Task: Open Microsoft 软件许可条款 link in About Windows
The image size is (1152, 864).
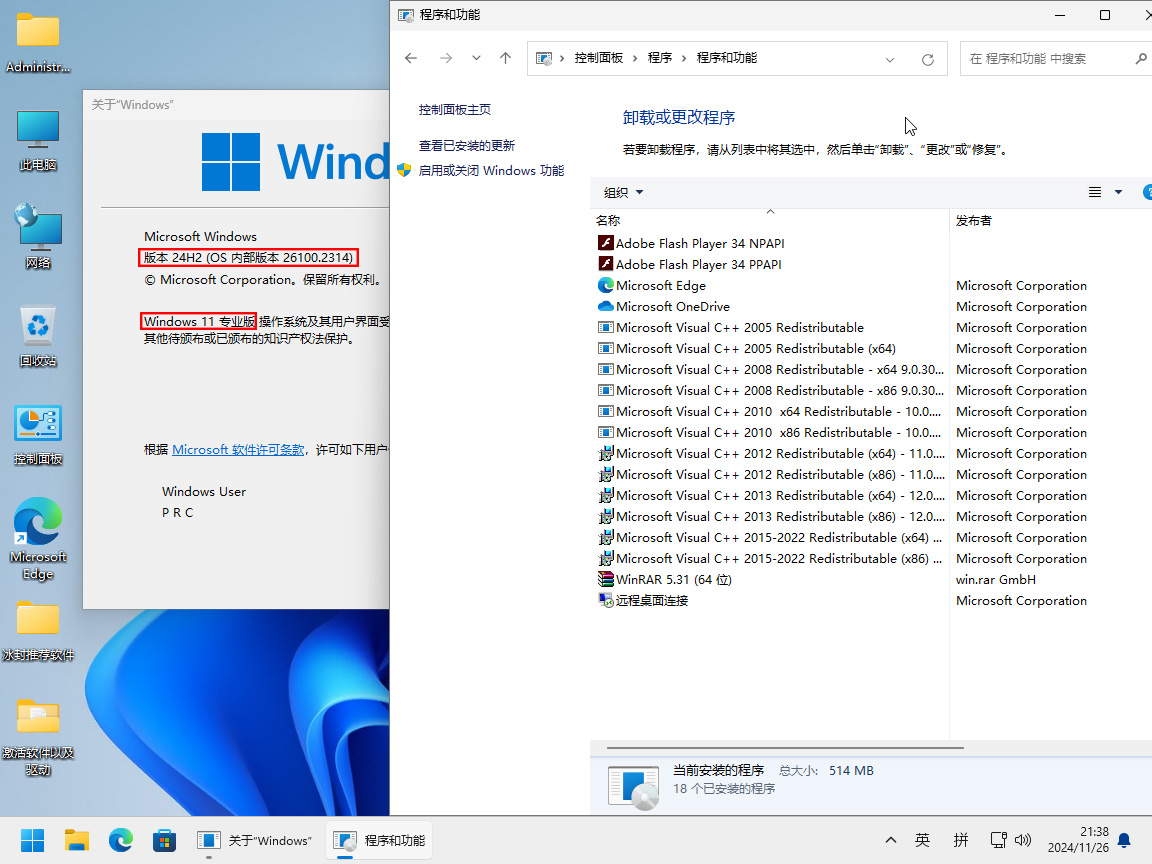Action: coord(238,450)
